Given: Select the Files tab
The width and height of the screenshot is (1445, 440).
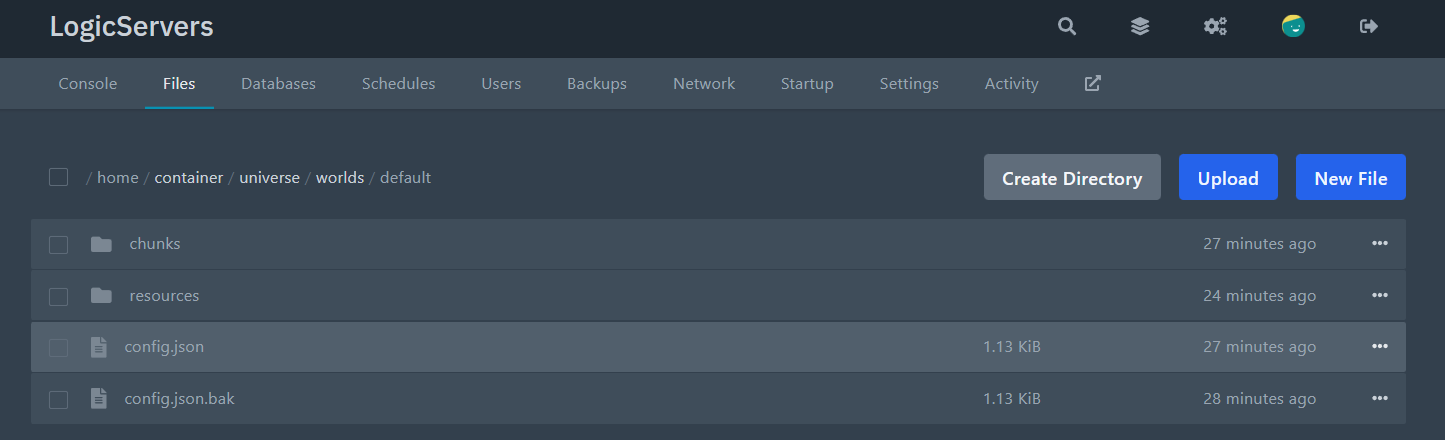Looking at the screenshot, I should click(x=179, y=84).
